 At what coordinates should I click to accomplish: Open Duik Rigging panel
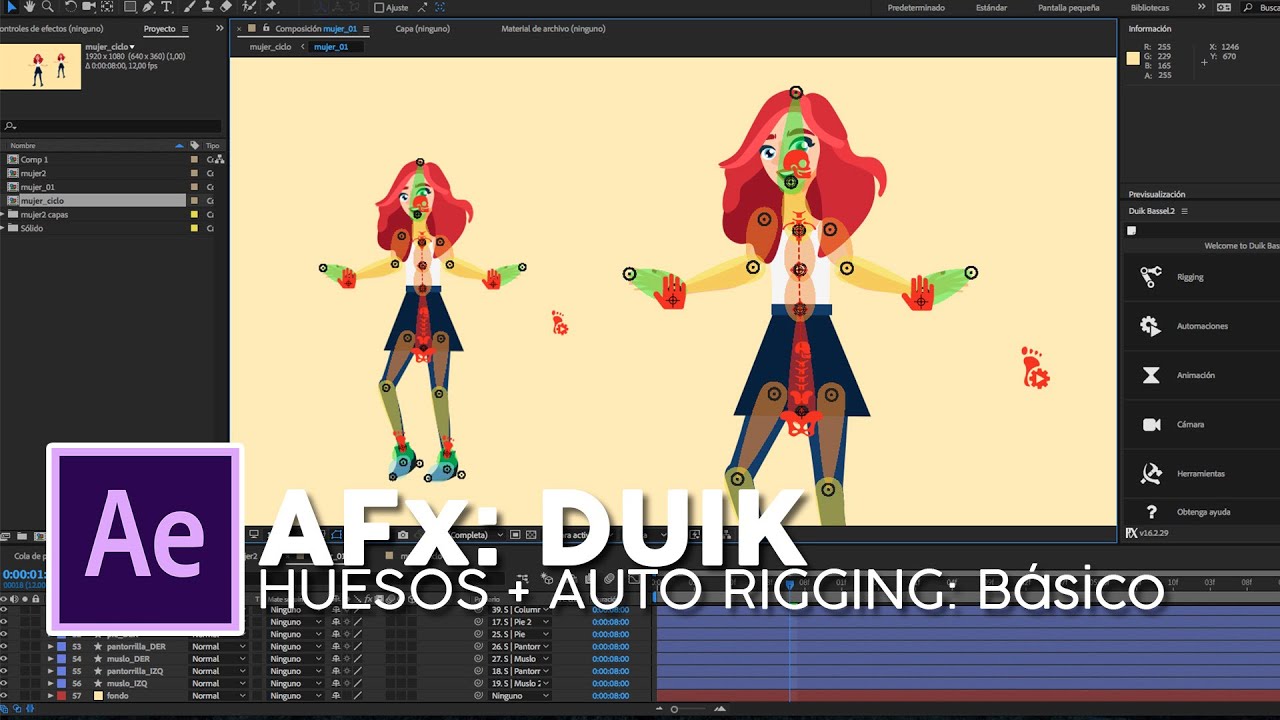pyautogui.click(x=1201, y=277)
